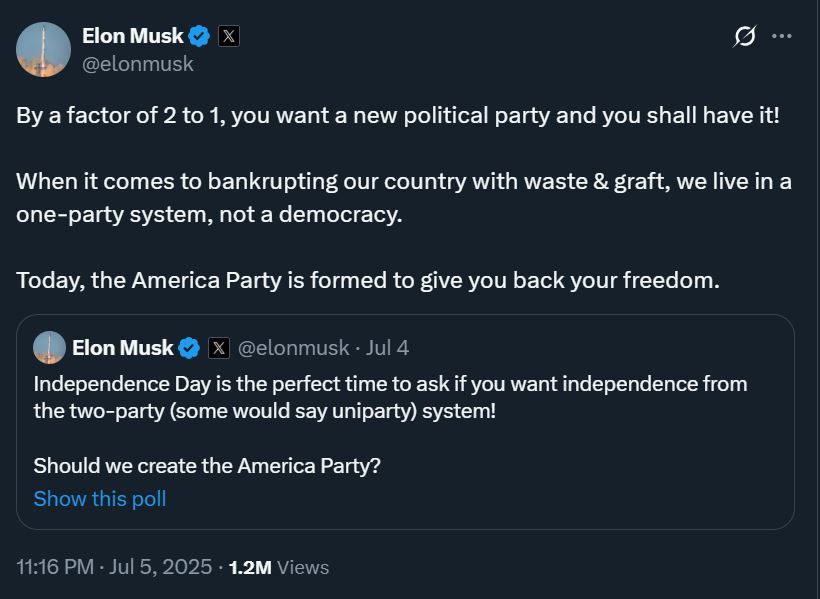Click the 1.2M Views counter
820x599 pixels.
(x=279, y=567)
